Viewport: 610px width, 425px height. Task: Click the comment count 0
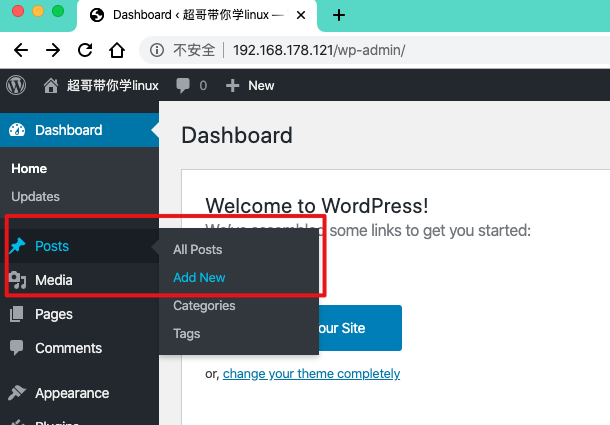pos(203,86)
